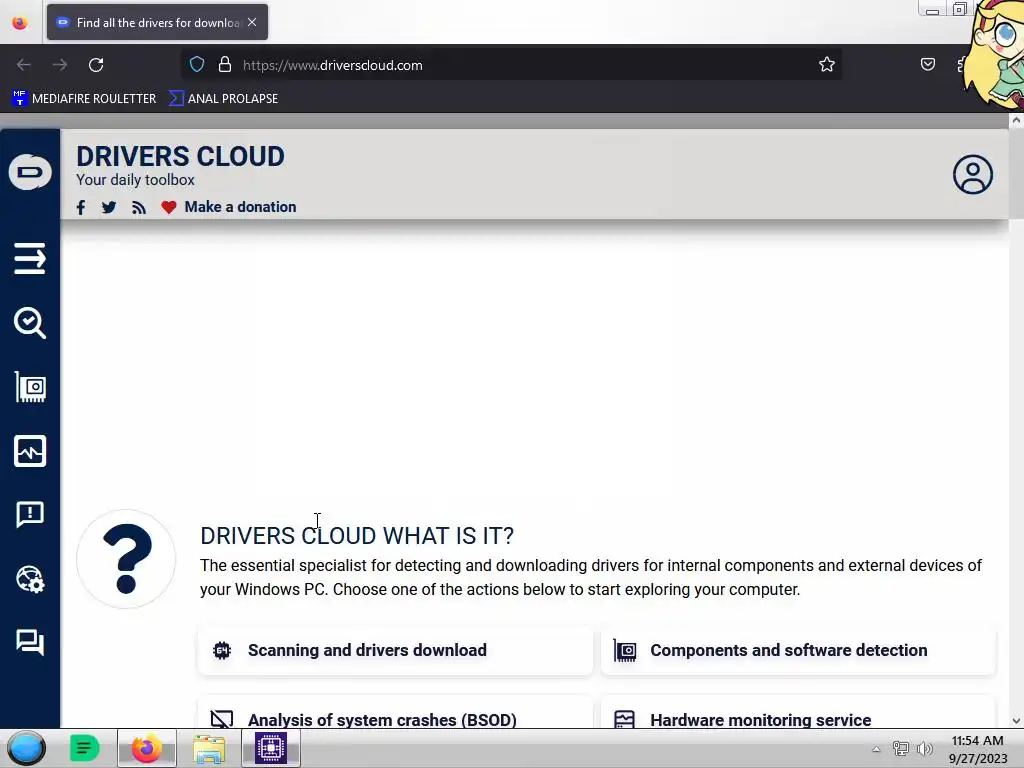Open the purple chip app in taskbar
This screenshot has height=768, width=1024.
click(271, 748)
